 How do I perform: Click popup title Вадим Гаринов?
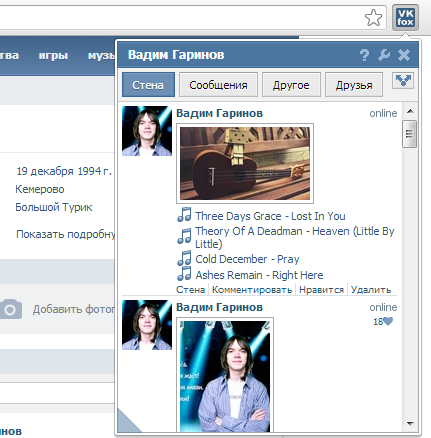pyautogui.click(x=176, y=55)
